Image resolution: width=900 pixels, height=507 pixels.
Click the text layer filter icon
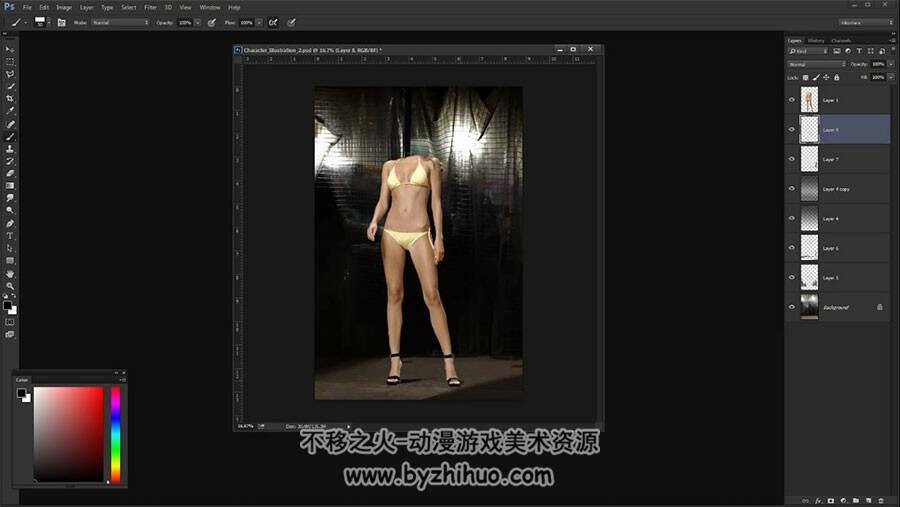click(x=859, y=51)
